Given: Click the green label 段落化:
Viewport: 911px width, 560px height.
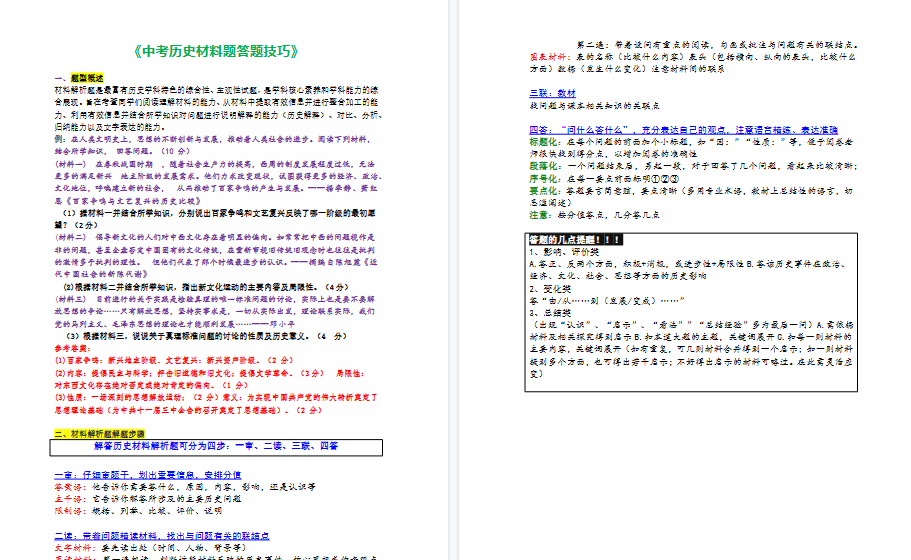Looking at the screenshot, I should point(546,166).
